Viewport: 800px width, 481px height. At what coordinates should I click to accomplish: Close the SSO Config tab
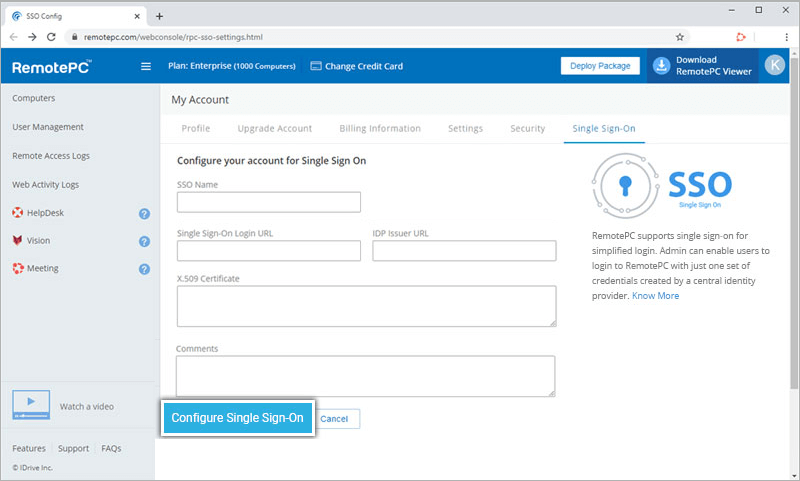[x=137, y=16]
